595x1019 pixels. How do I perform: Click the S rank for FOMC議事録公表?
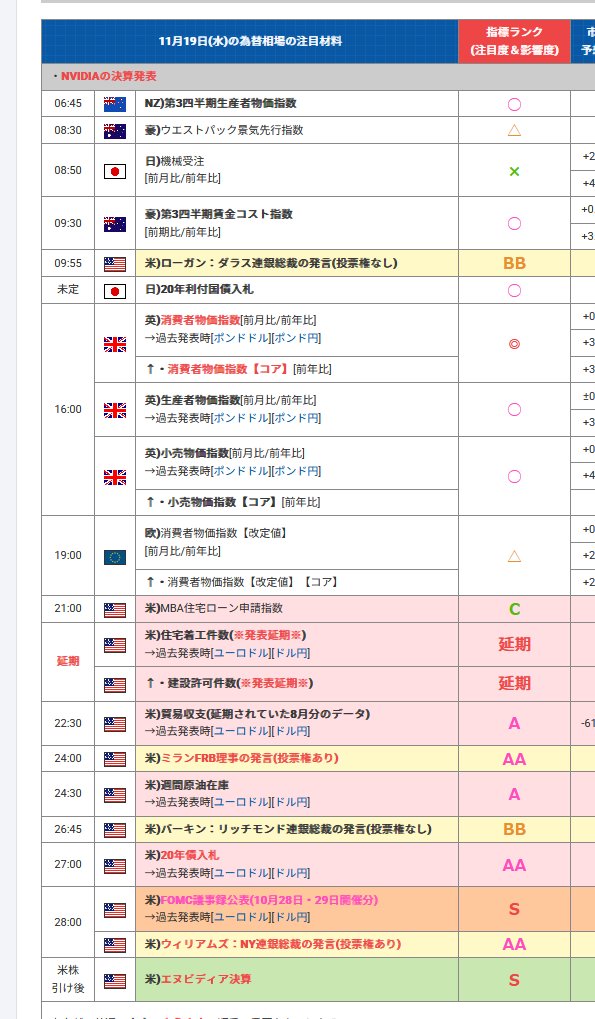(514, 909)
